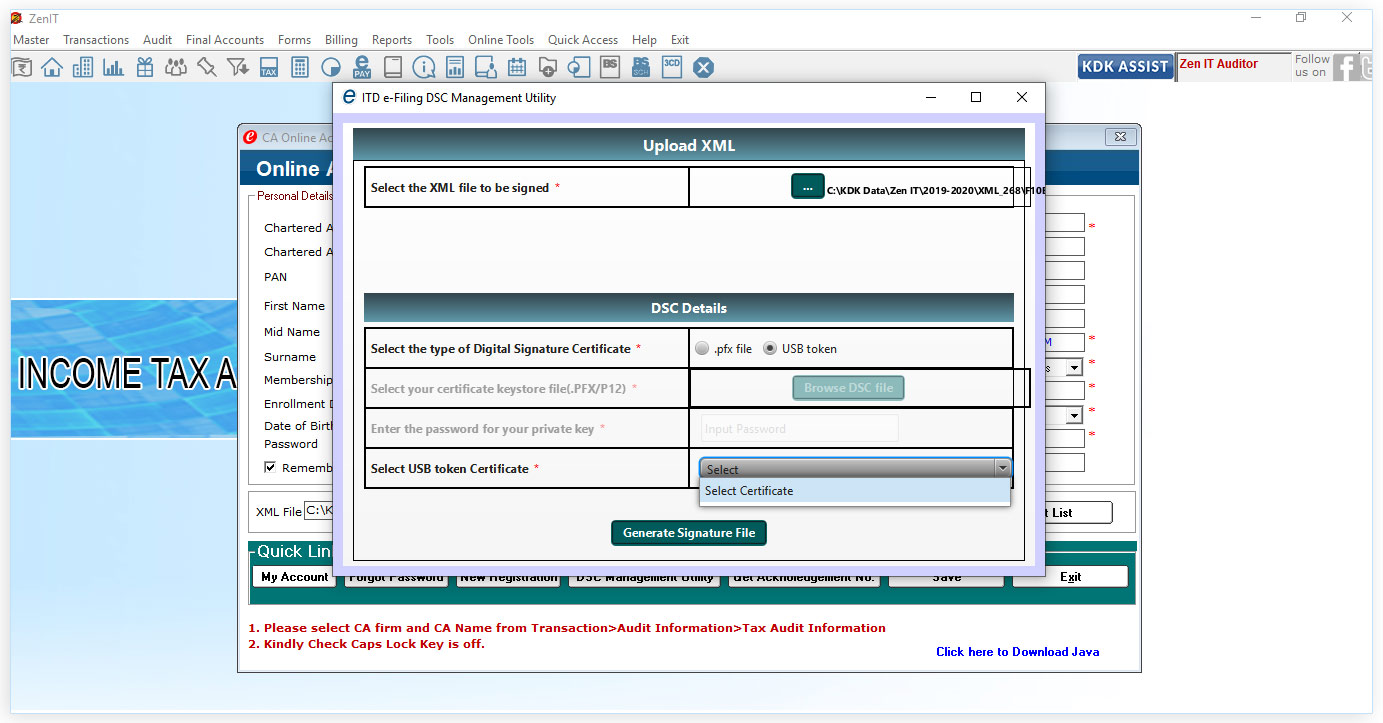
Task: Select the .pfx file radio option
Action: point(702,349)
